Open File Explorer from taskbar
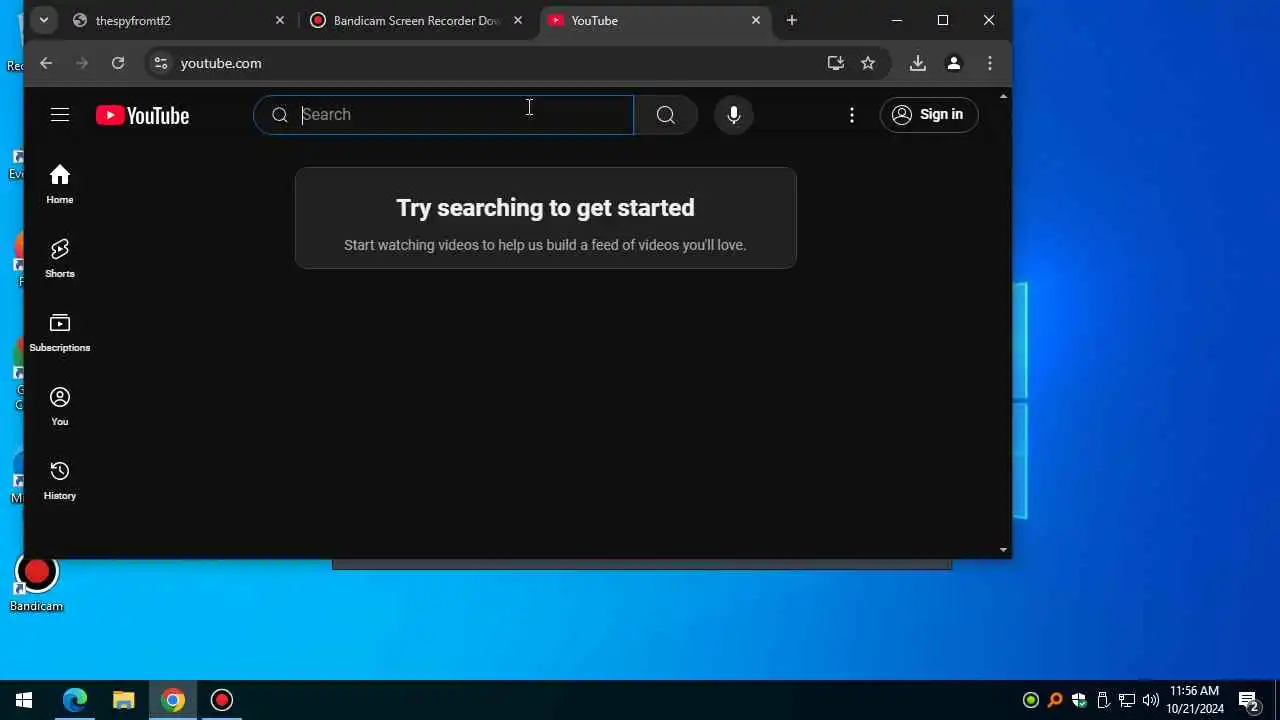 coord(124,700)
